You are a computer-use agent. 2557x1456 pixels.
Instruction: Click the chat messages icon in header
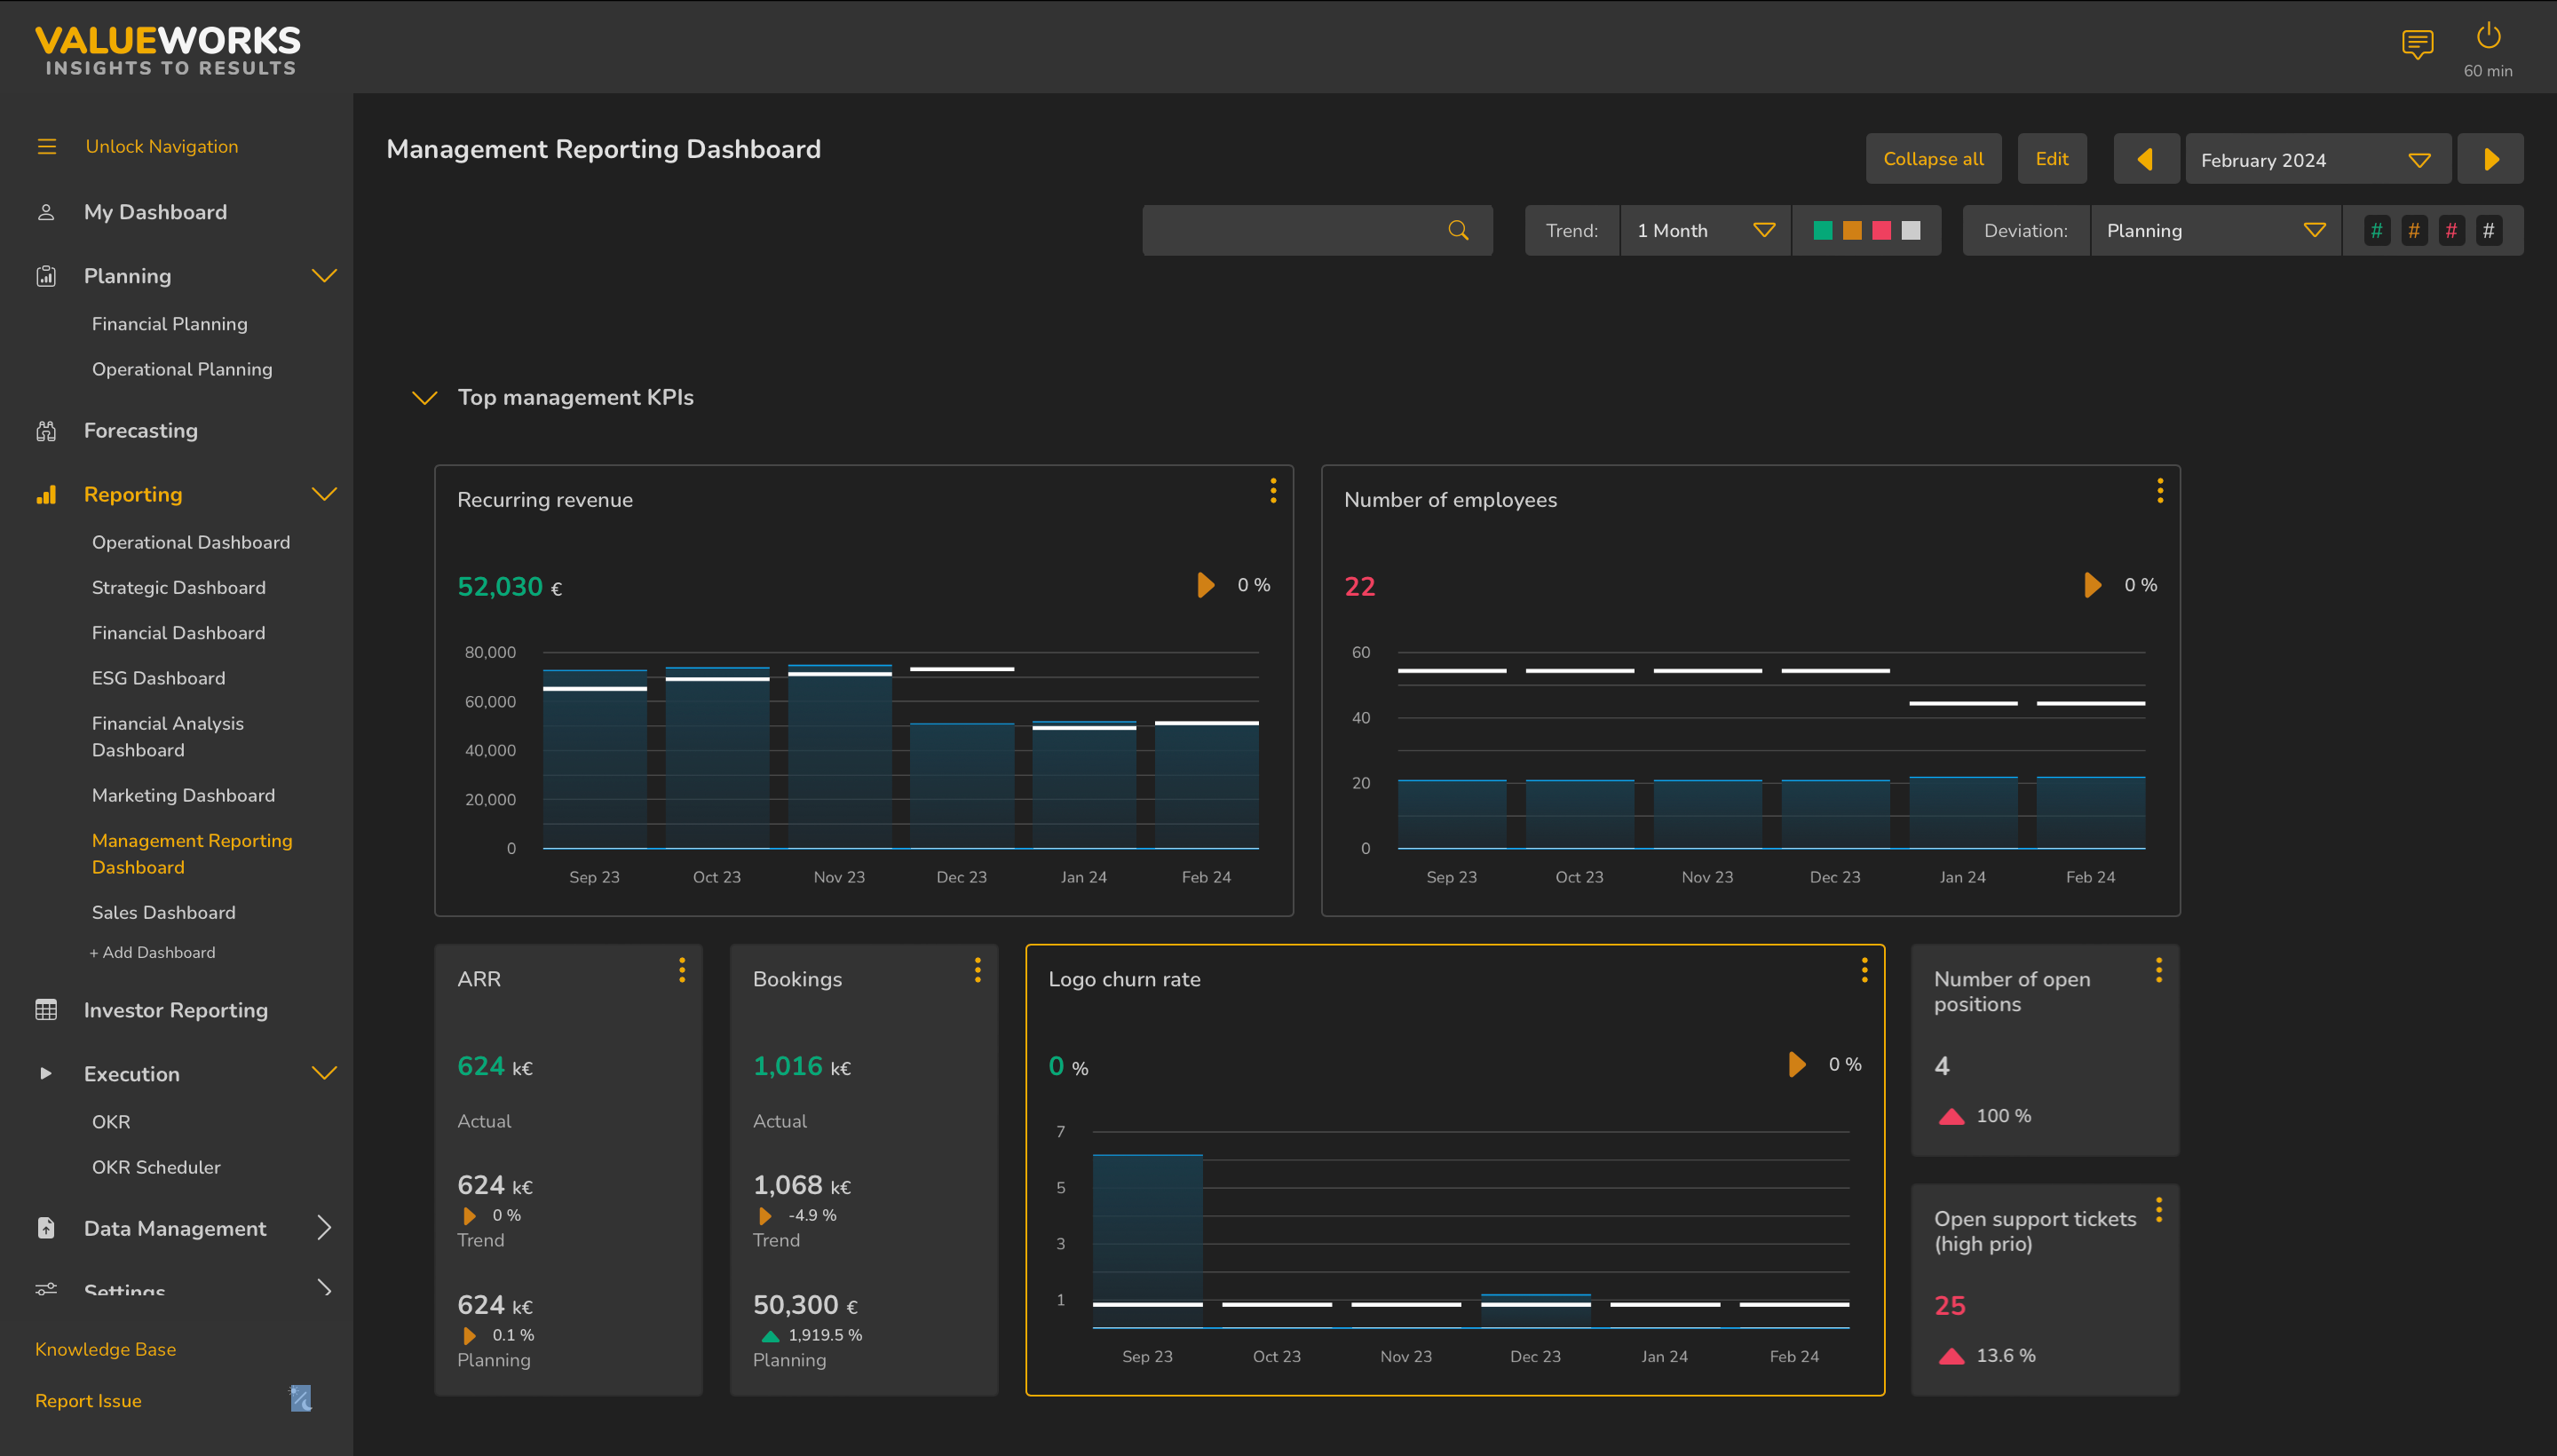point(2417,44)
